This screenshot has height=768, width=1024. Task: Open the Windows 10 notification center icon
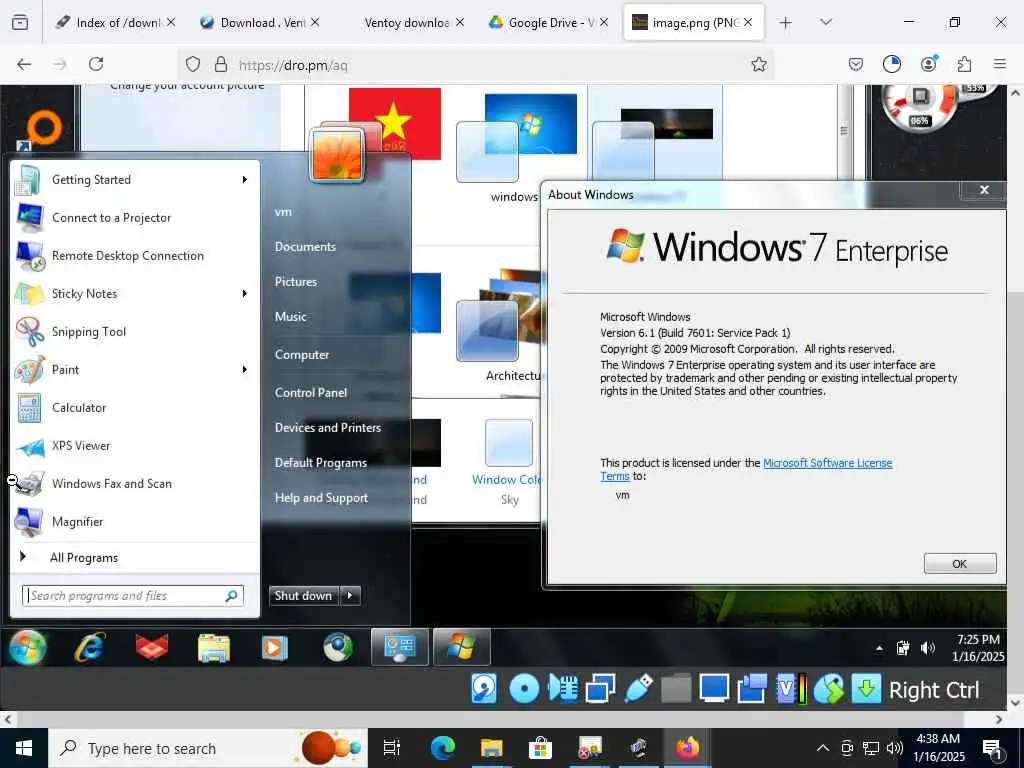coord(991,748)
